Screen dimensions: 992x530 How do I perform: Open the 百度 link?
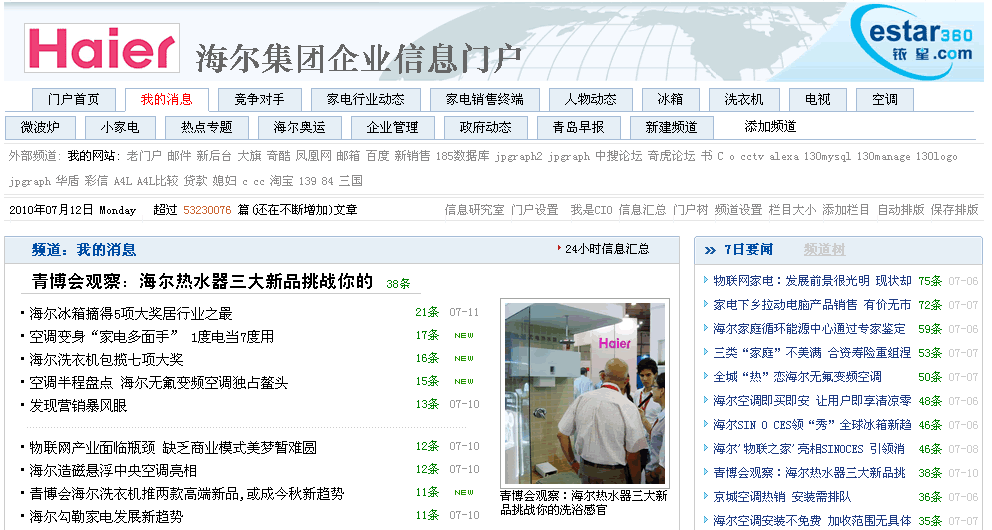[x=377, y=156]
